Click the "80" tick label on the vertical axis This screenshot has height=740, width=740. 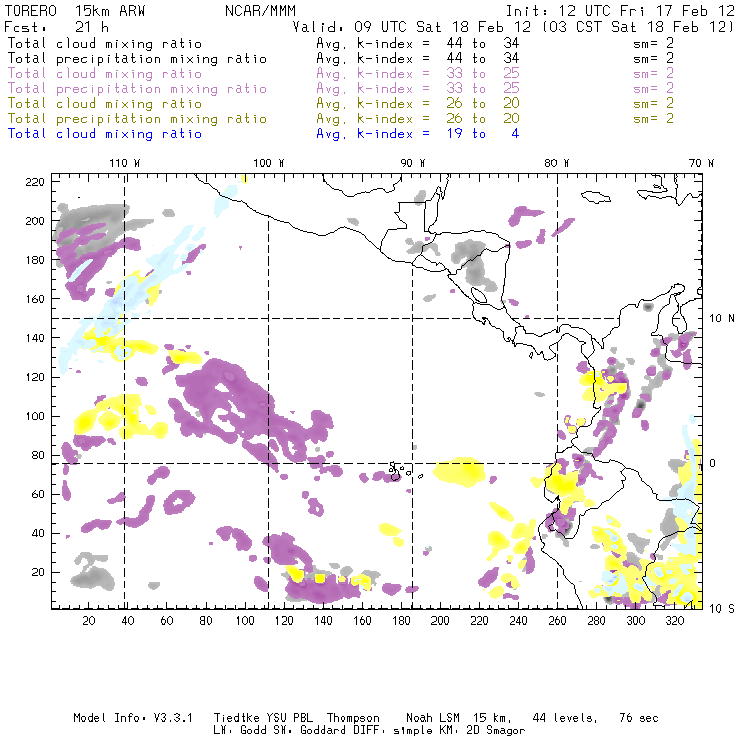click(38, 455)
